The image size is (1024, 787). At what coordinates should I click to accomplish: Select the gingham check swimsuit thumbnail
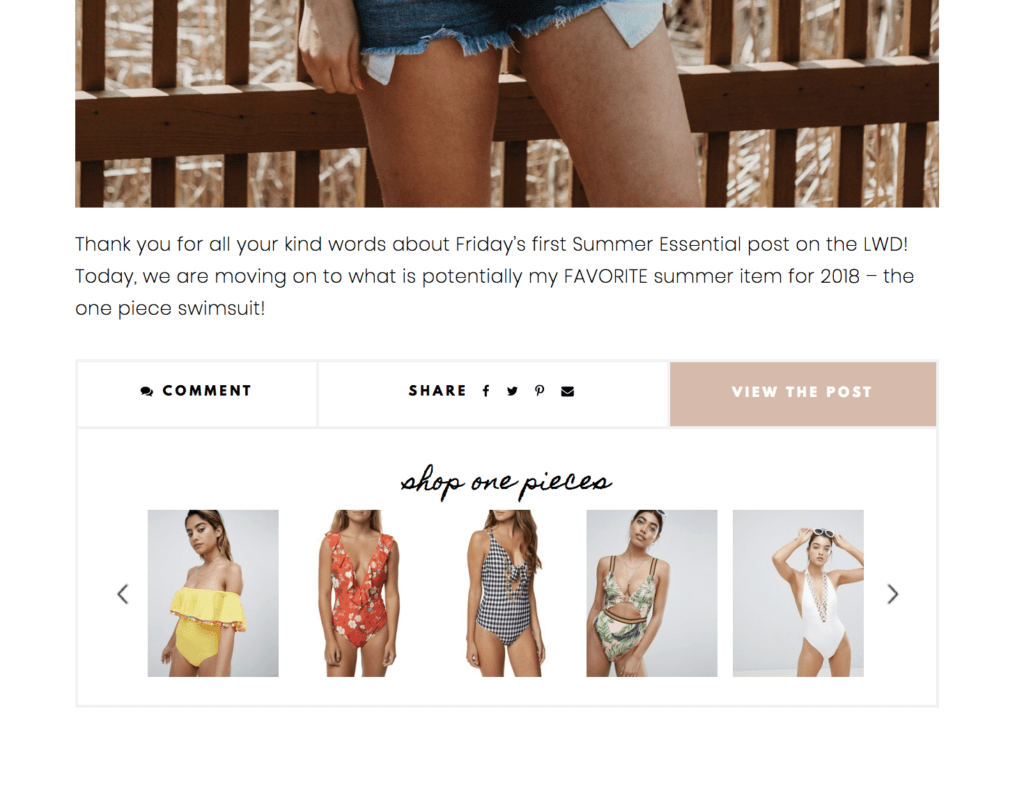[505, 593]
